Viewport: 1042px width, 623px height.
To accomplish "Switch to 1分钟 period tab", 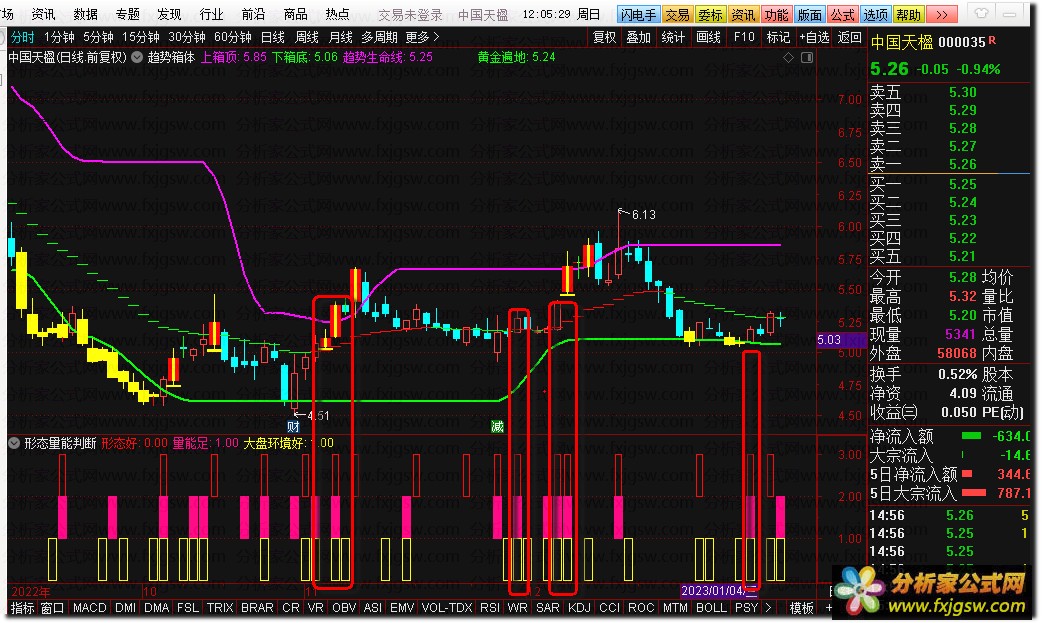I will click(59, 37).
